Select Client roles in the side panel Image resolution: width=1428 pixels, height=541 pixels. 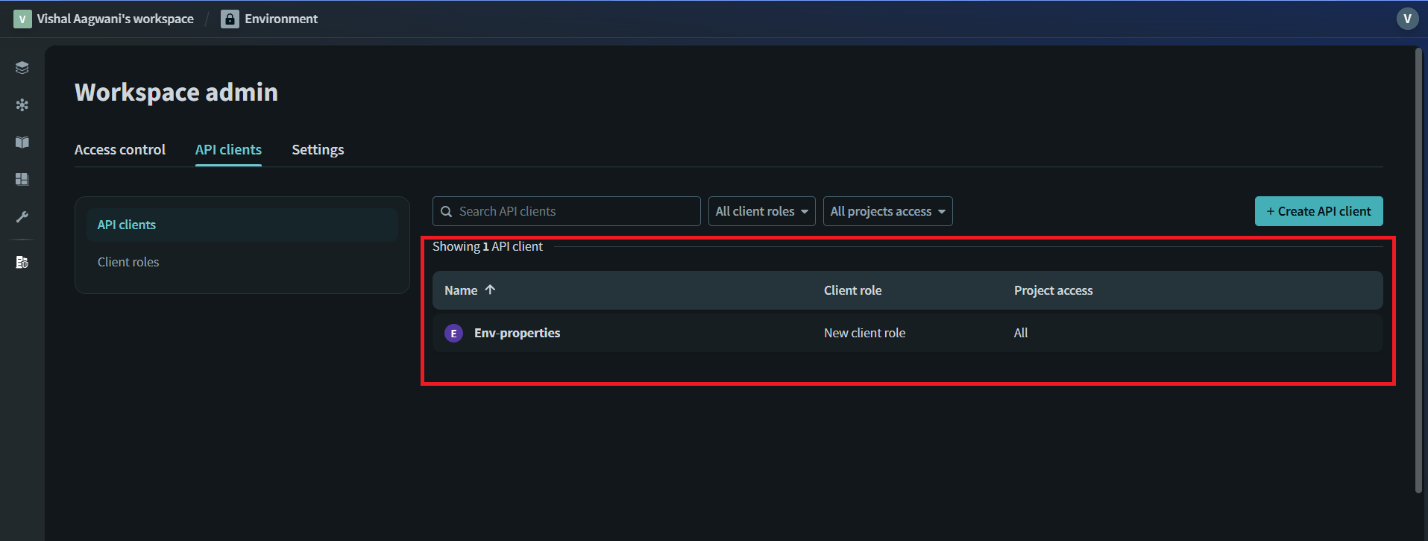[x=128, y=262]
